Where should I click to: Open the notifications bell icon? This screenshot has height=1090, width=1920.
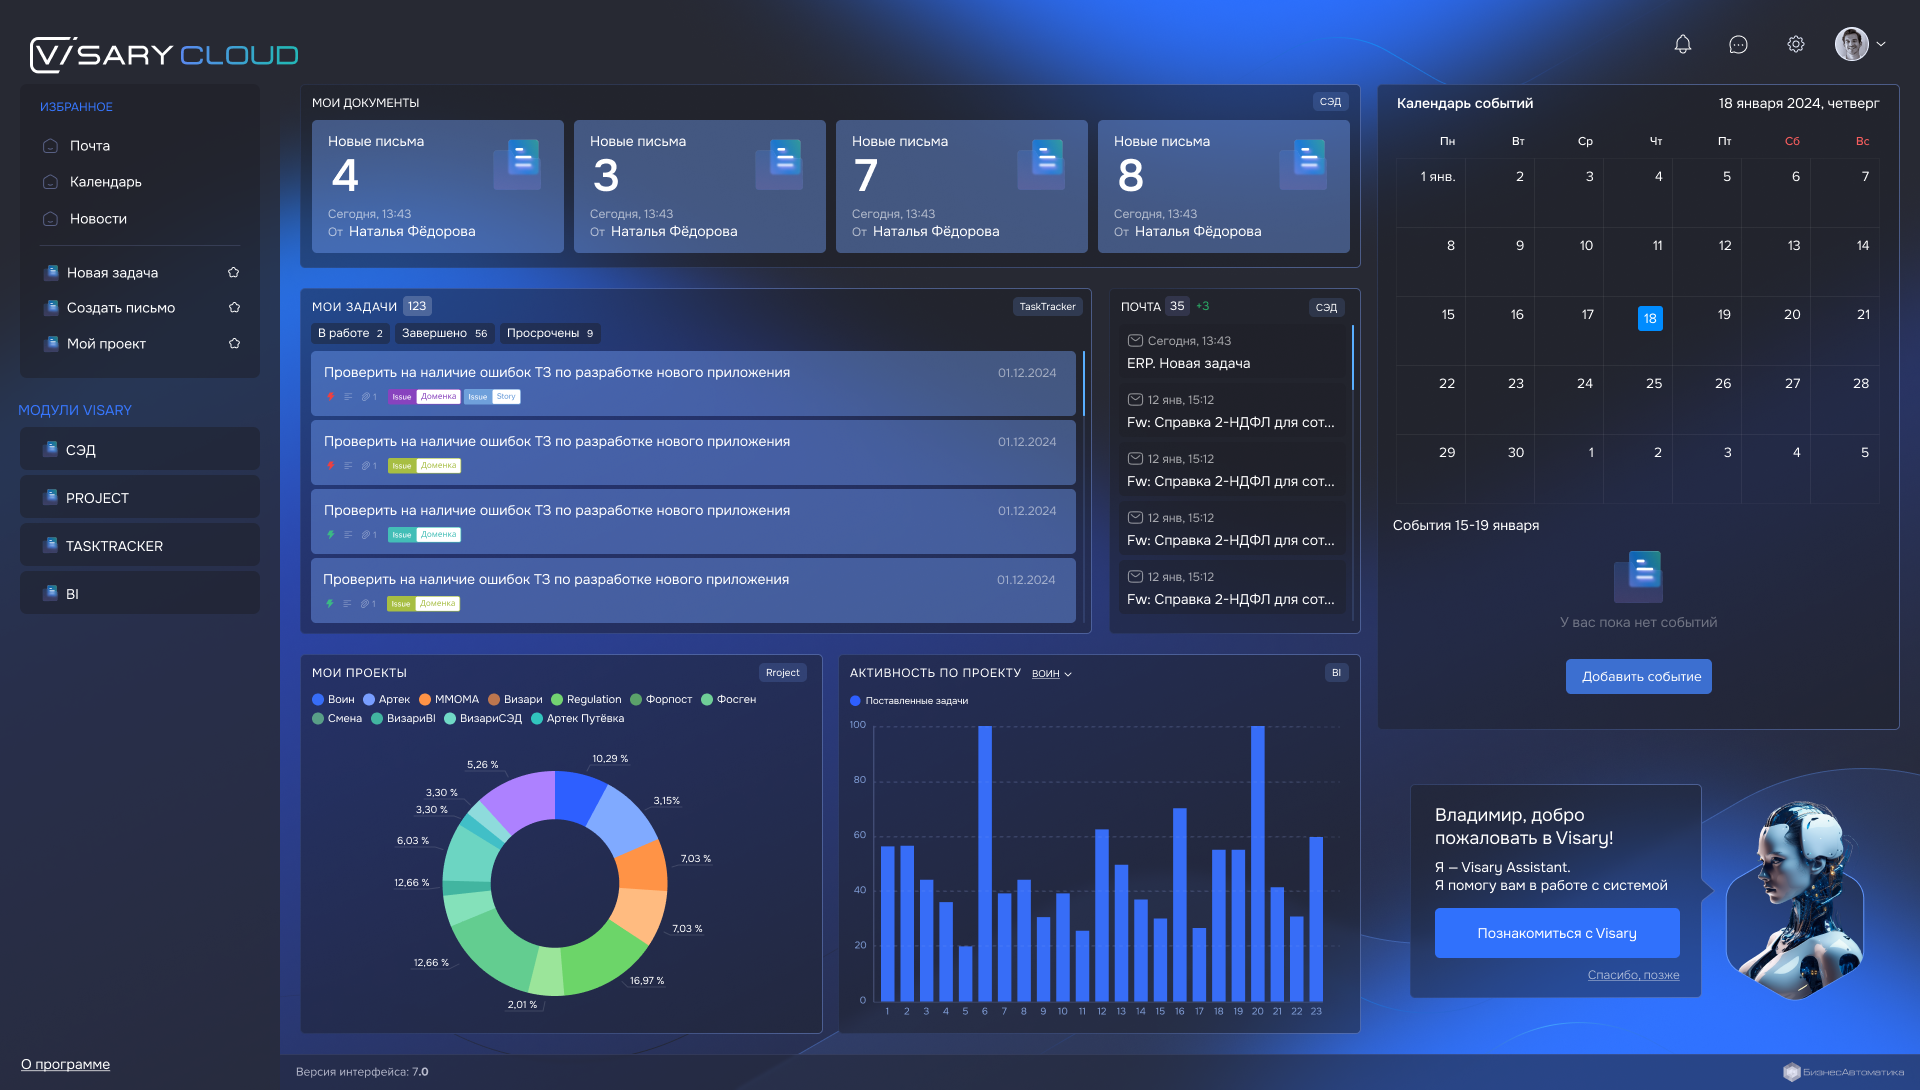1683,44
